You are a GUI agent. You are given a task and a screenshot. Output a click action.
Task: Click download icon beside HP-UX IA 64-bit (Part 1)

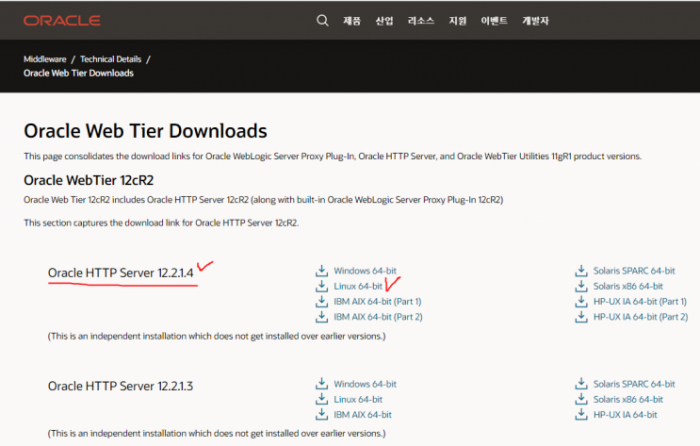tap(581, 301)
